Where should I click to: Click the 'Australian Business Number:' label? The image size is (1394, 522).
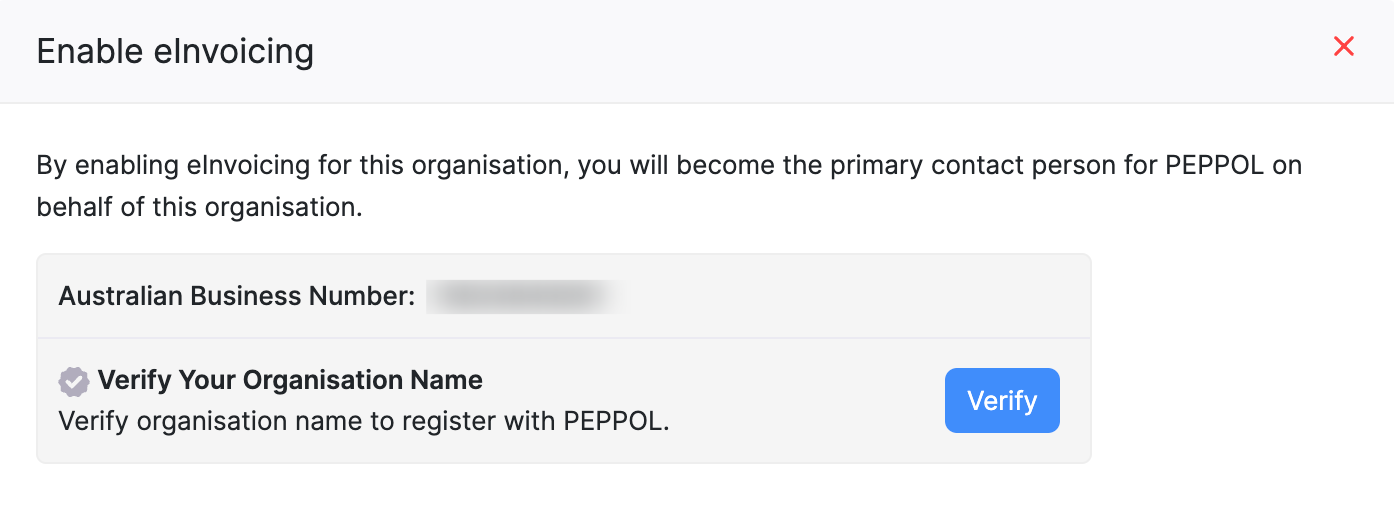click(236, 296)
